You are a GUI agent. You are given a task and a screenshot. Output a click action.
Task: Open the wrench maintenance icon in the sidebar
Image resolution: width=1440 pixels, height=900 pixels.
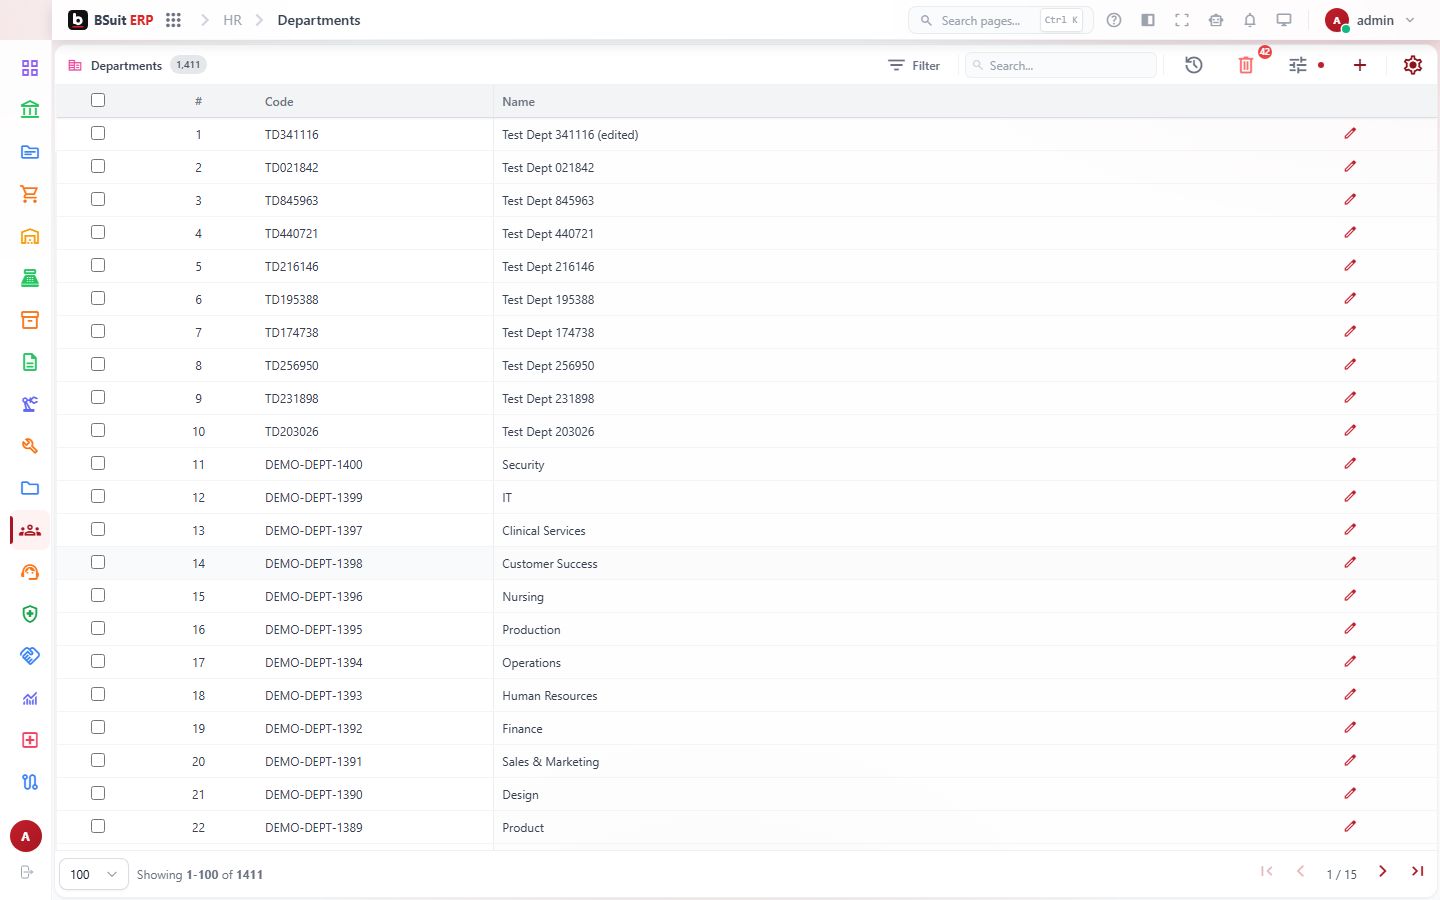(30, 446)
